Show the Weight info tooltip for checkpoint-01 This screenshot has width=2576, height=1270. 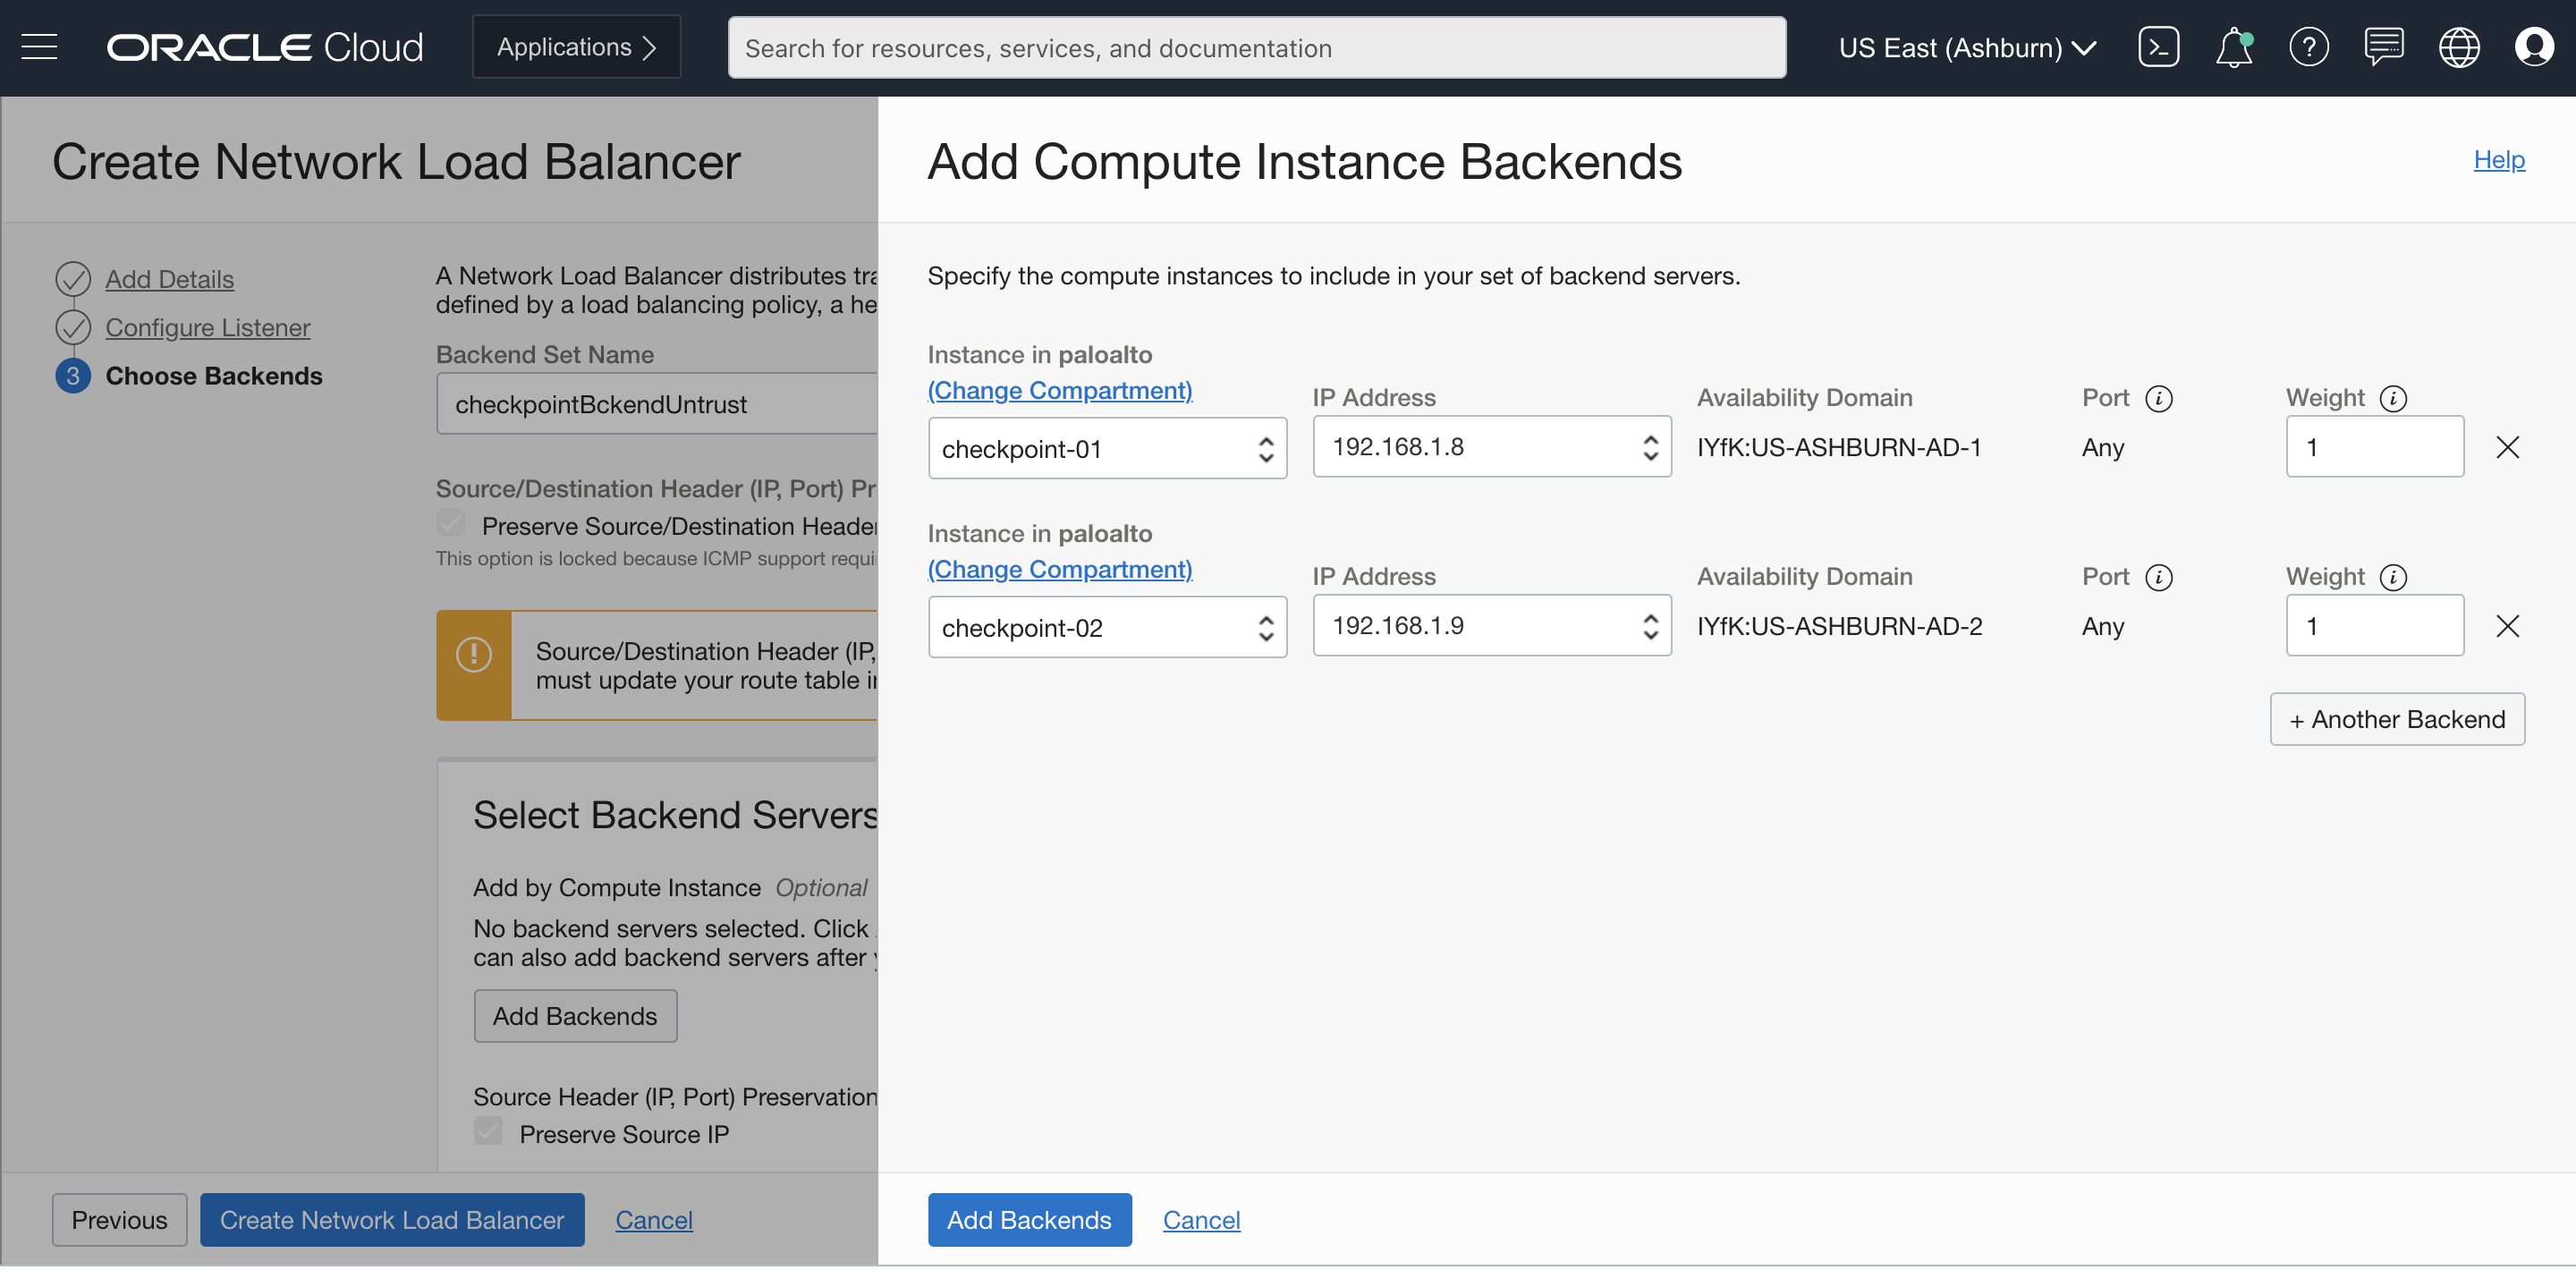point(2392,398)
